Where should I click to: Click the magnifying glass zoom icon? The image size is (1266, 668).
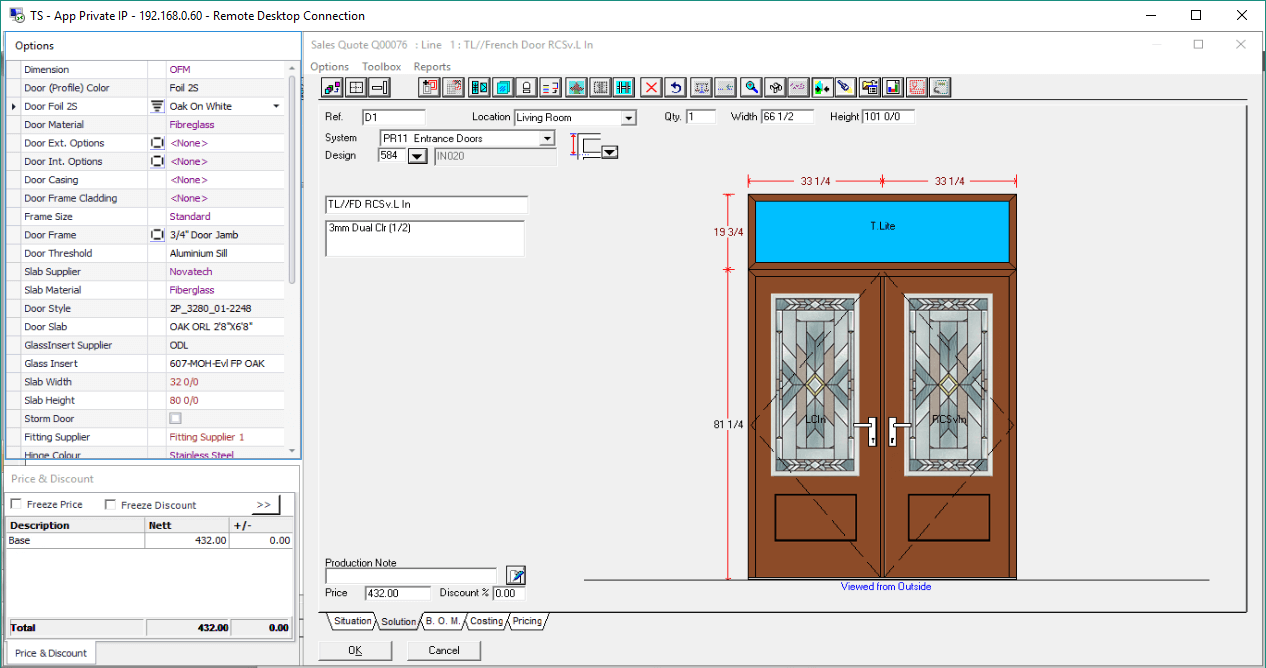[x=750, y=87]
